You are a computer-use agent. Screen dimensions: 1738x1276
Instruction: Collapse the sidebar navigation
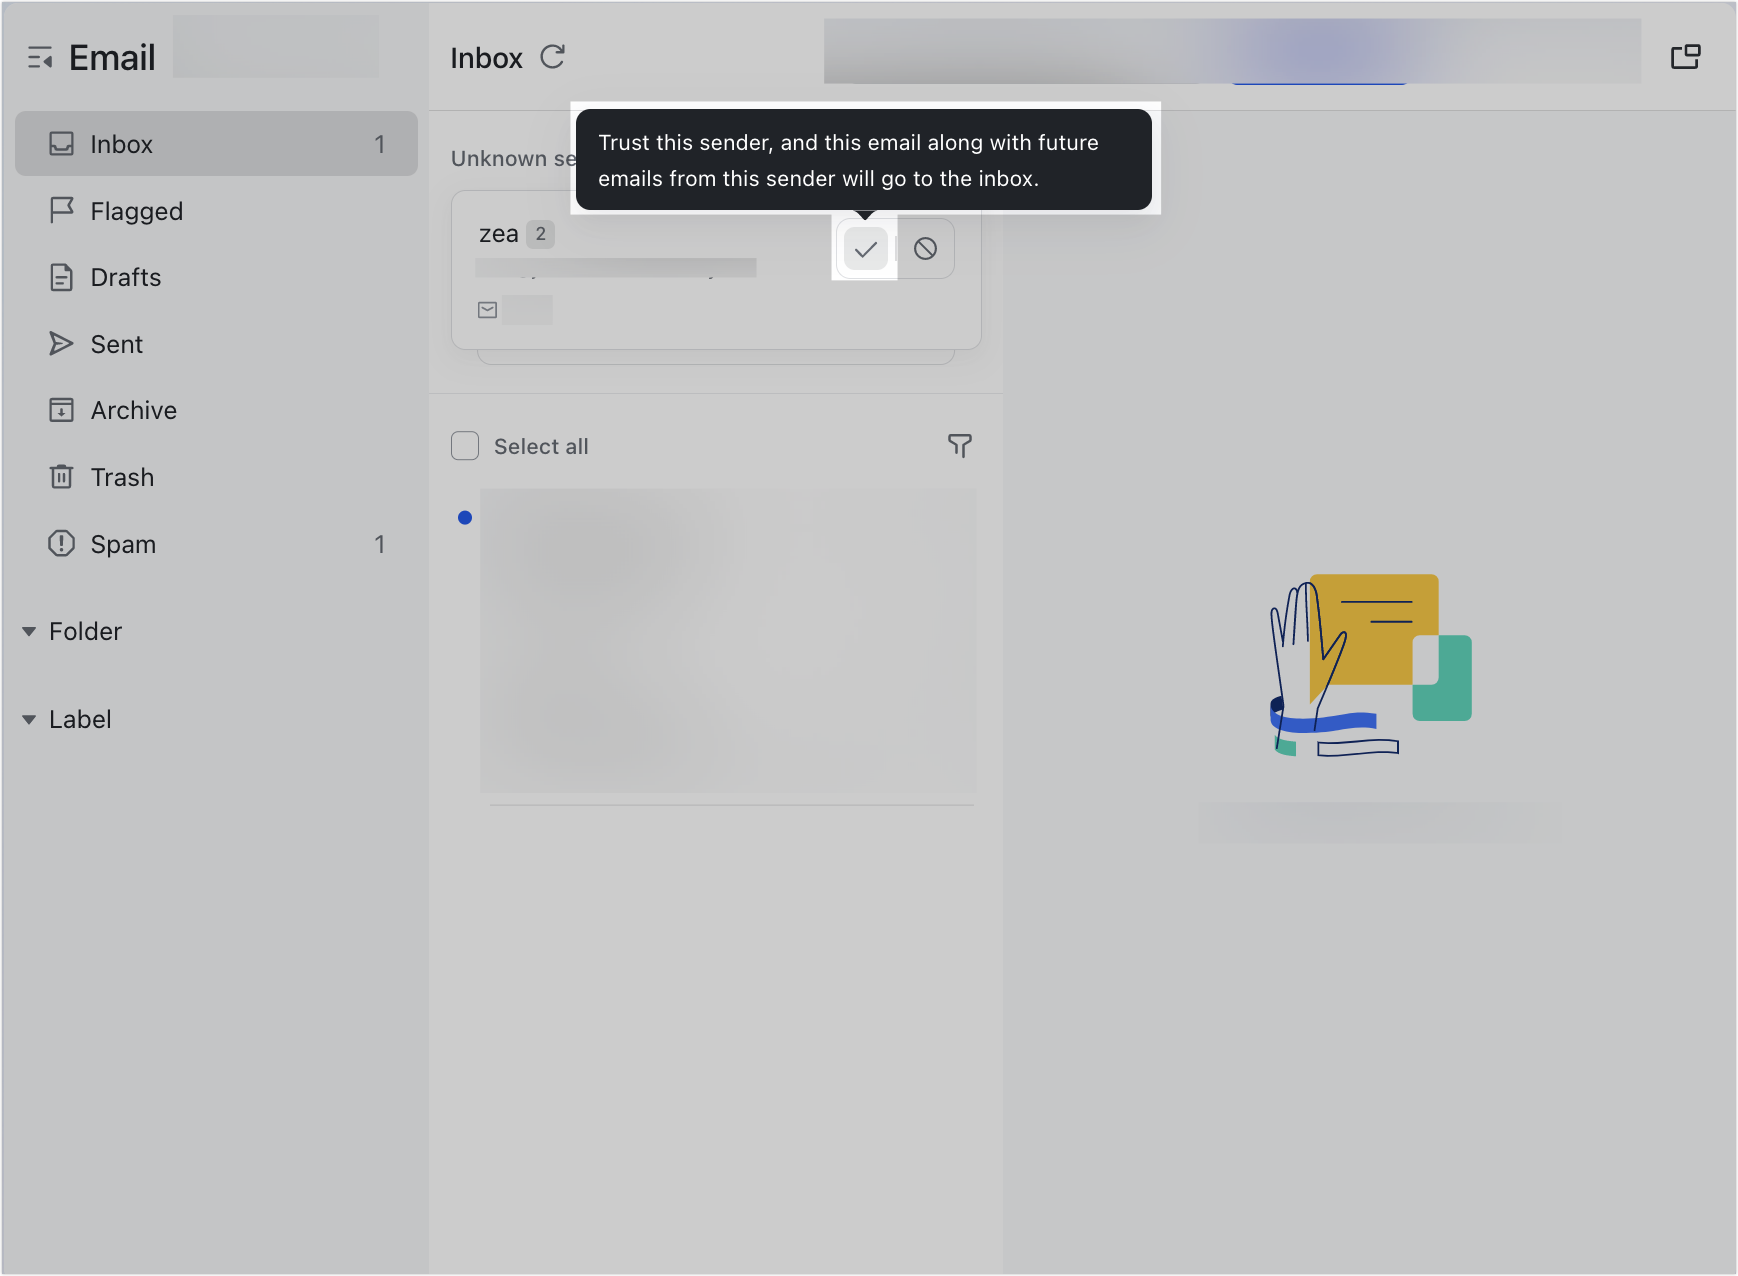point(41,59)
